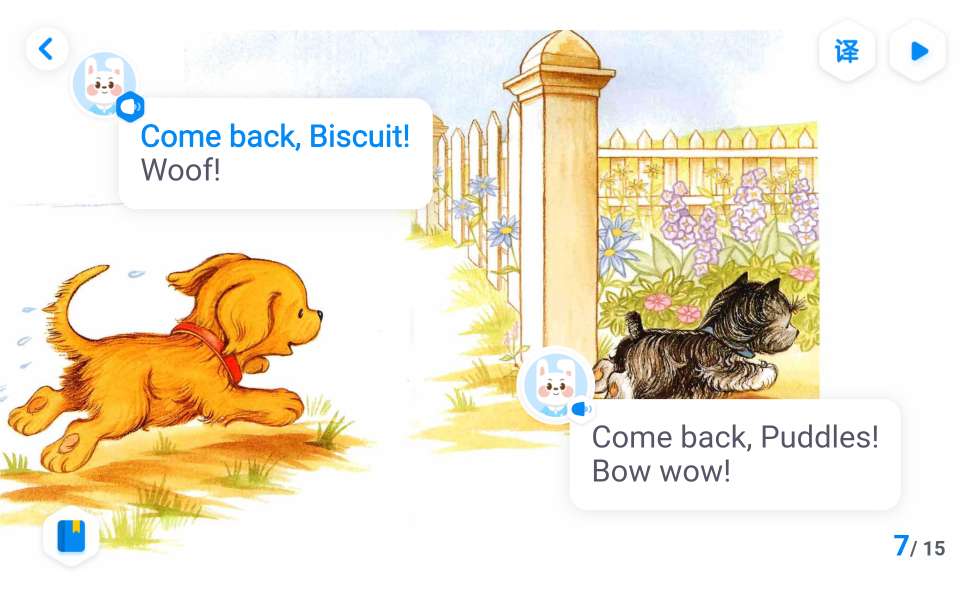Tap the word "Woof!"

180,170
